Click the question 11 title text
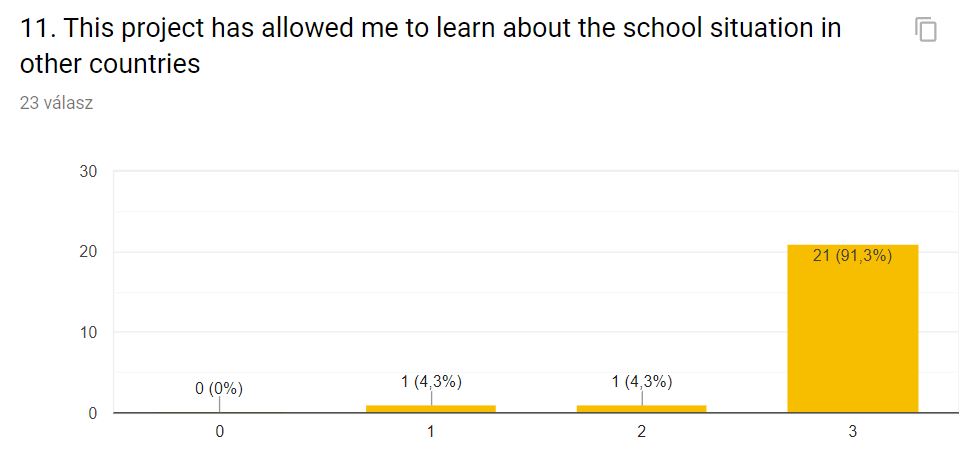This screenshot has height=461, width=978. (x=431, y=46)
